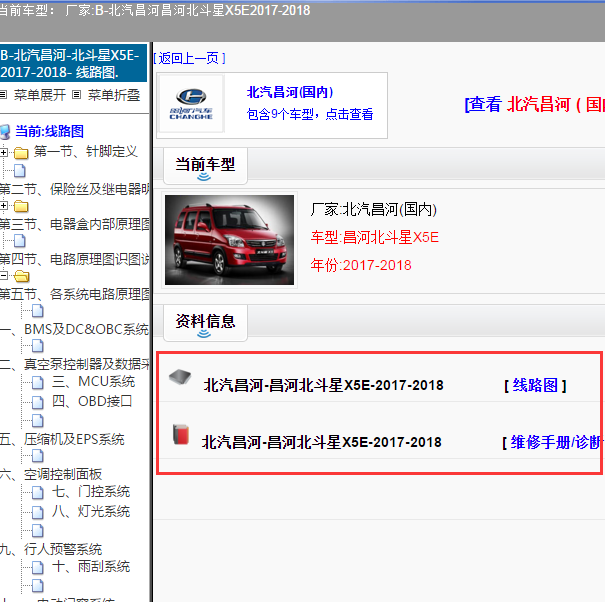This screenshot has height=602, width=605.
Task: Click the 年份:2017-2018 red text
Action: pos(361,265)
